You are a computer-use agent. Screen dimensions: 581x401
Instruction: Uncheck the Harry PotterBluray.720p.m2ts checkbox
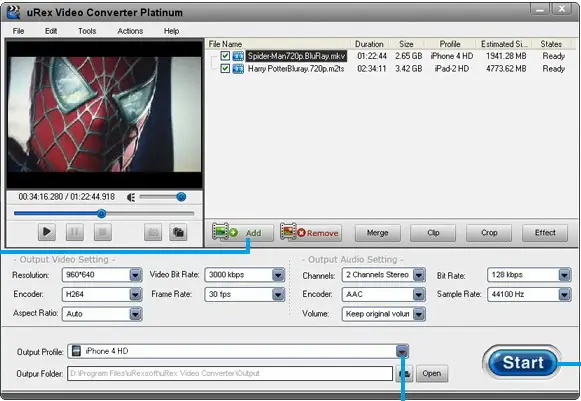pos(225,68)
